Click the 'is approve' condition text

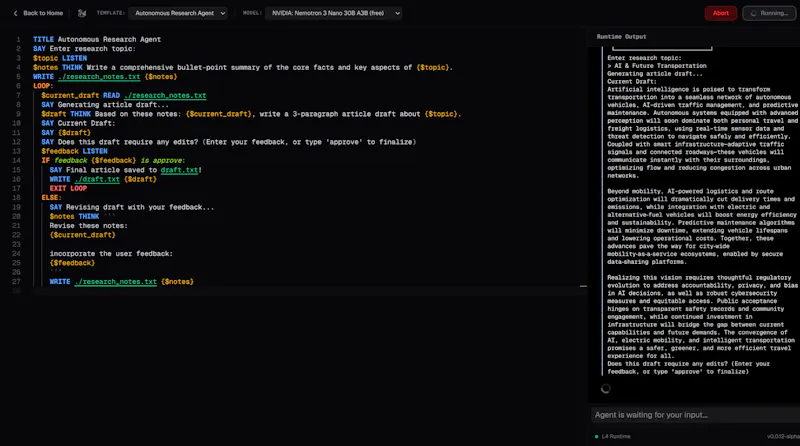point(161,160)
